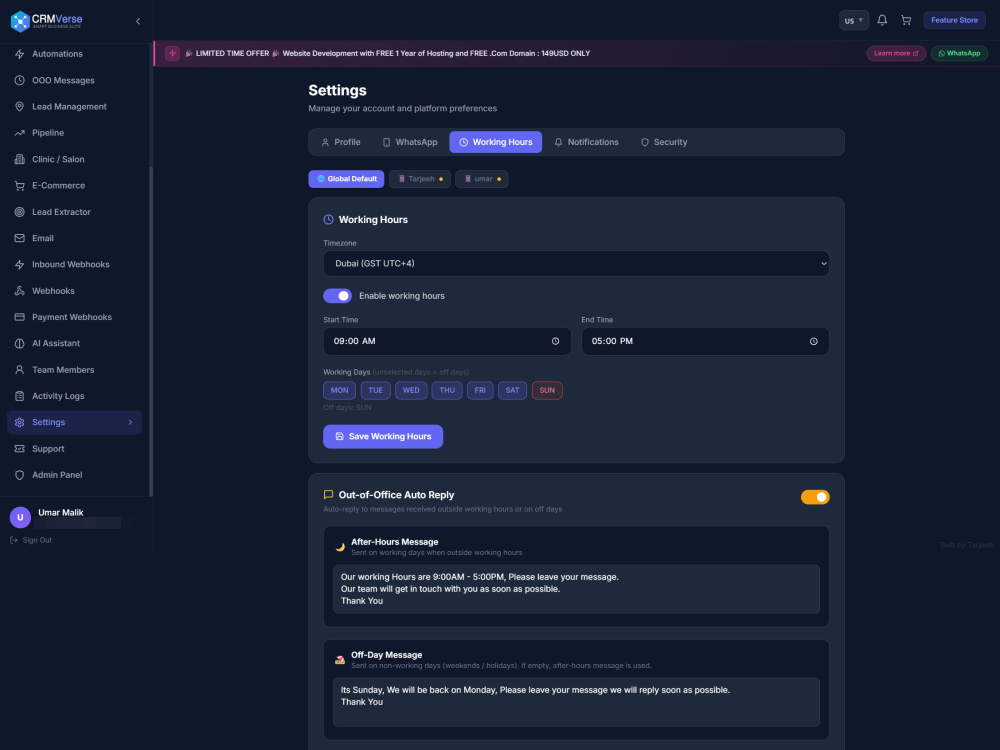This screenshot has width=1000, height=750.
Task: Switch to the Security tab
Action: pos(664,142)
